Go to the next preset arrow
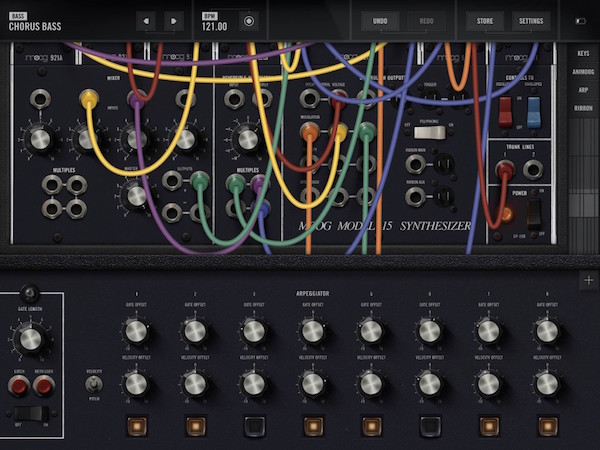Viewport: 600px width, 450px height. [174, 21]
